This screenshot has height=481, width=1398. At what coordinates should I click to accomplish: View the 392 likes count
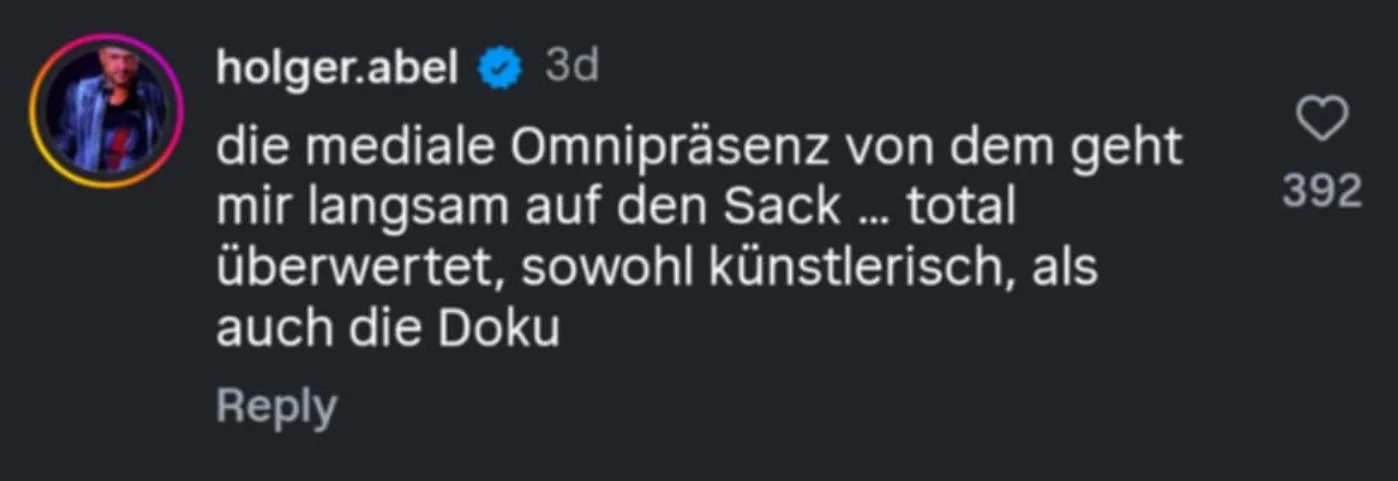coord(1322,189)
